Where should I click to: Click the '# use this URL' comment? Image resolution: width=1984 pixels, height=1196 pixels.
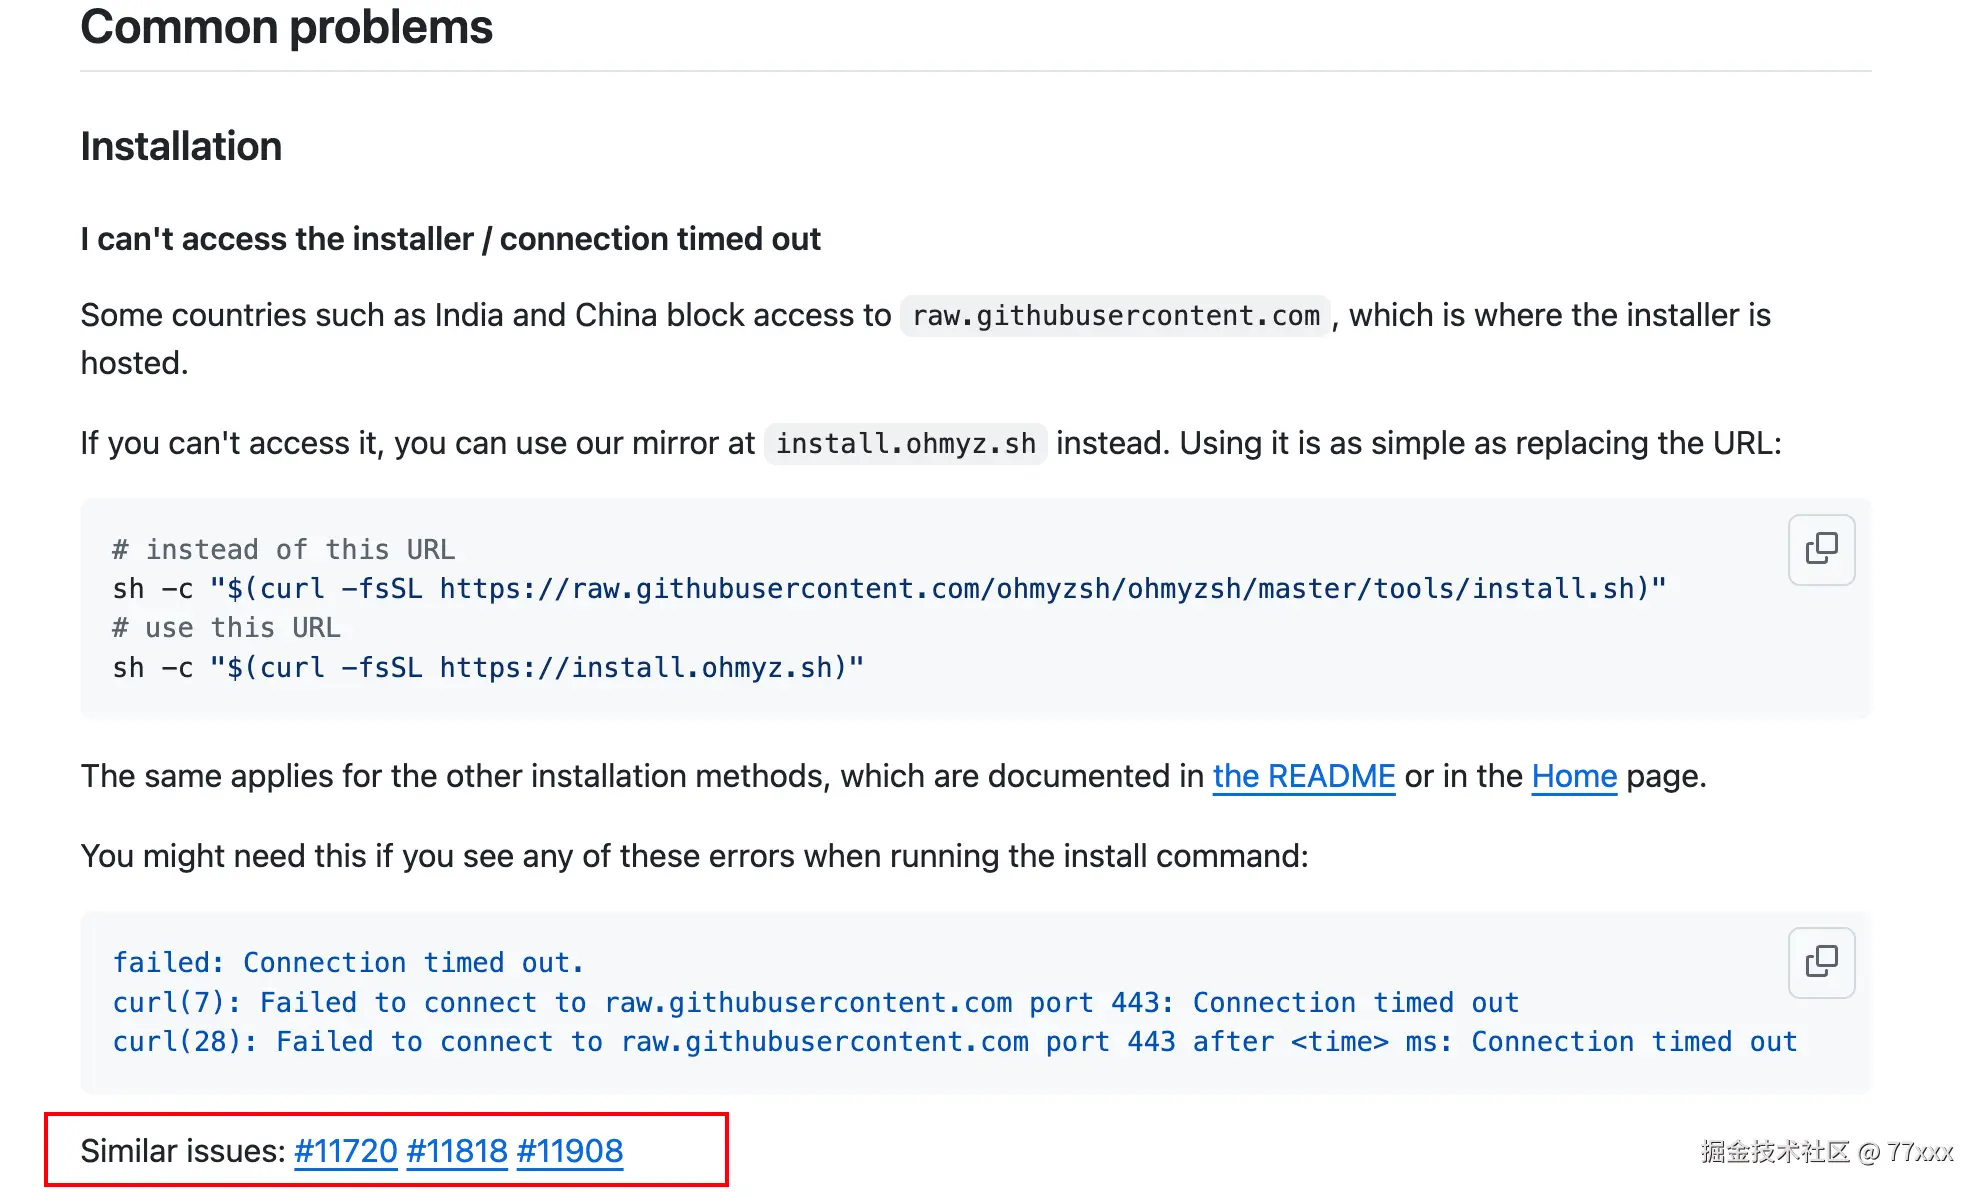tap(227, 628)
